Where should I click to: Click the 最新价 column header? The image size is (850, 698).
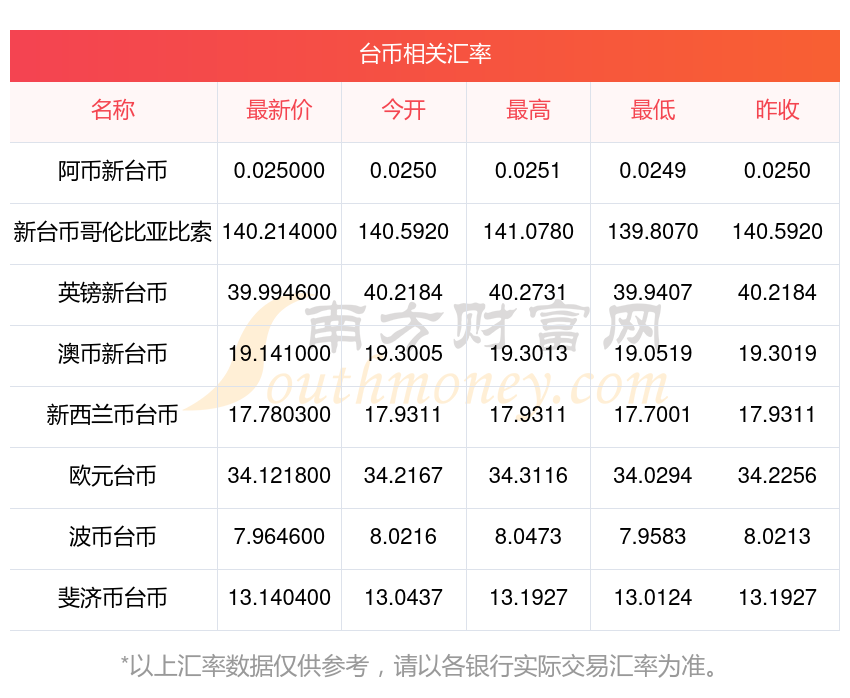(x=279, y=110)
